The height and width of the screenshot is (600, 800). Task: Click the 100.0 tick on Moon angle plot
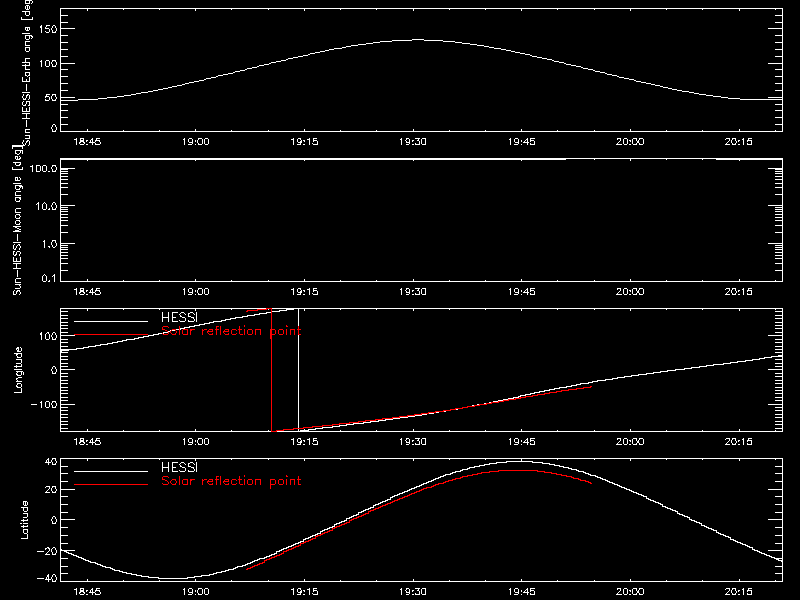[43, 168]
